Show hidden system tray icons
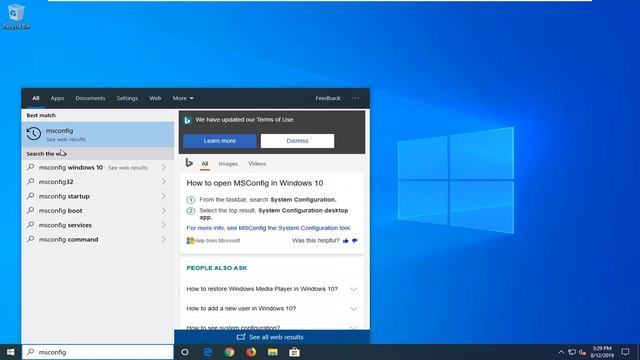The height and width of the screenshot is (360, 640). coord(561,352)
